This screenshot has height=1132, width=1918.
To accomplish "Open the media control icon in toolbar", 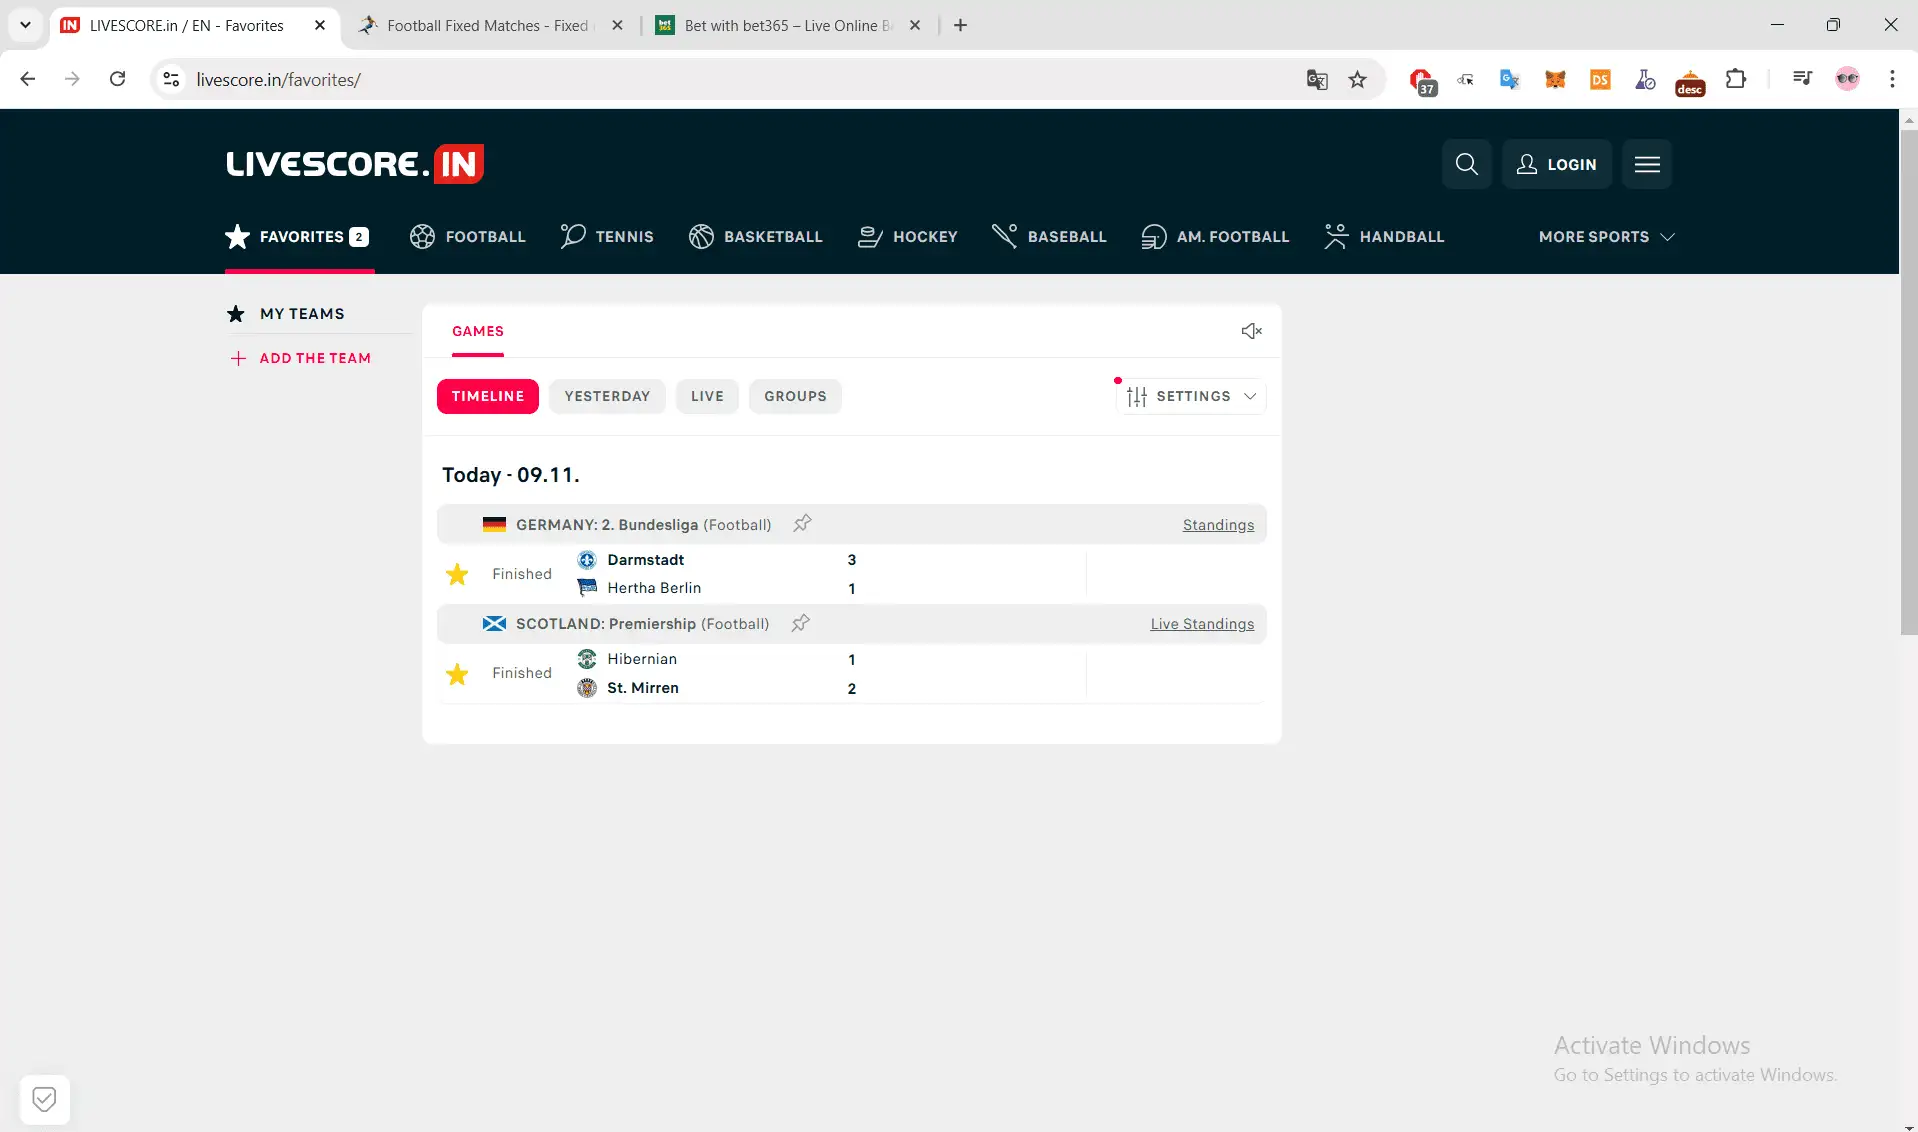I will pyautogui.click(x=1802, y=78).
